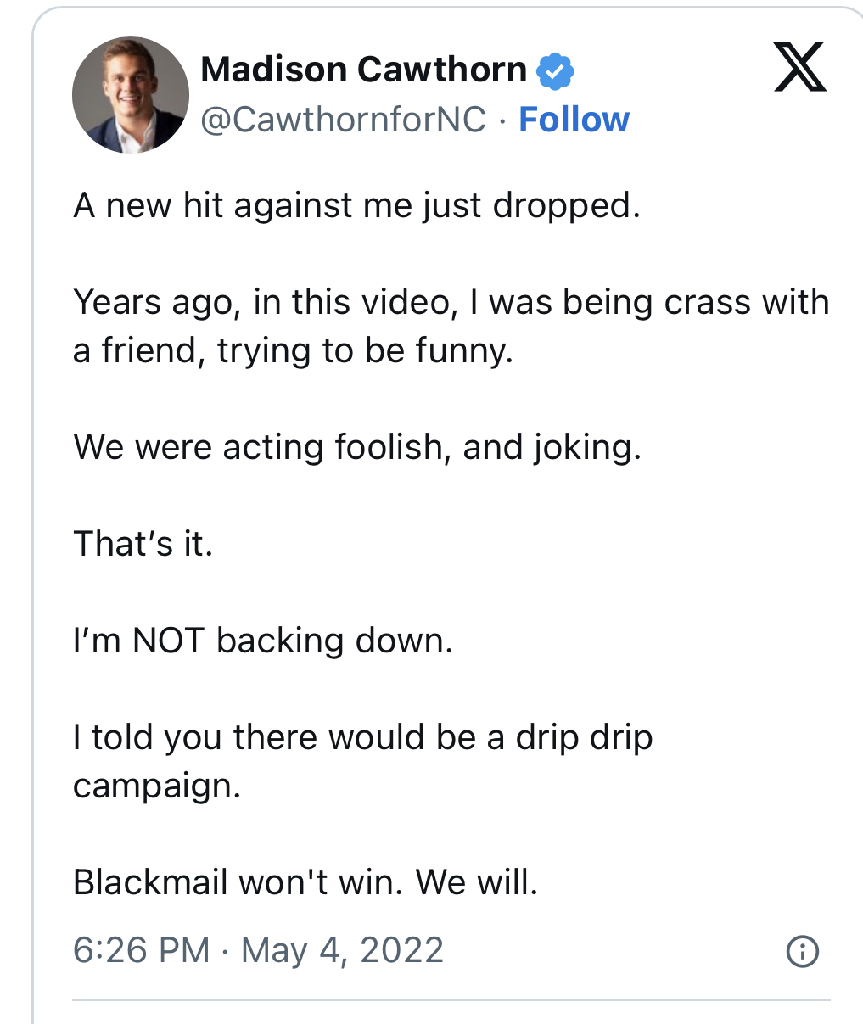
Task: Click the 'I'm NOT backing down.' line
Action: (263, 640)
